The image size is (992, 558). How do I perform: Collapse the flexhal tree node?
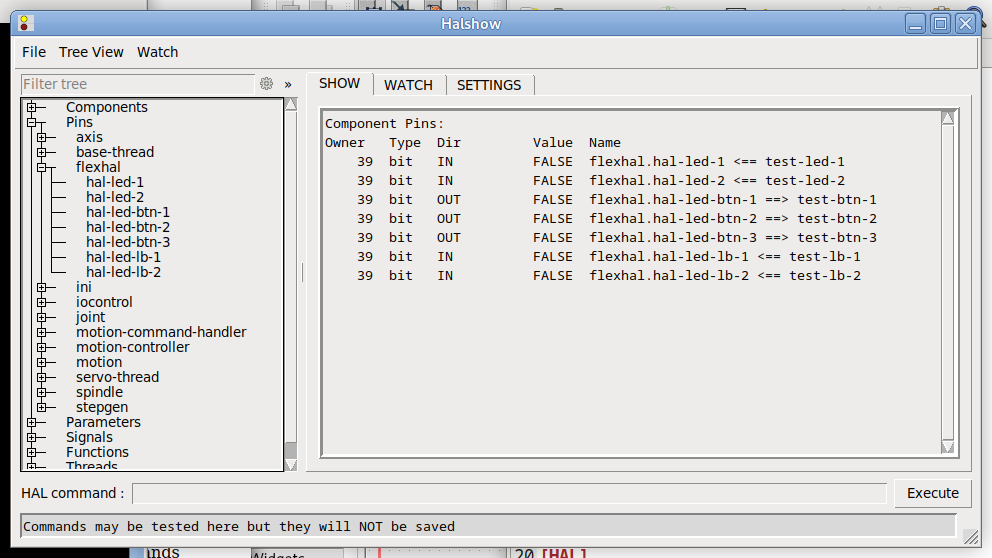(42, 167)
